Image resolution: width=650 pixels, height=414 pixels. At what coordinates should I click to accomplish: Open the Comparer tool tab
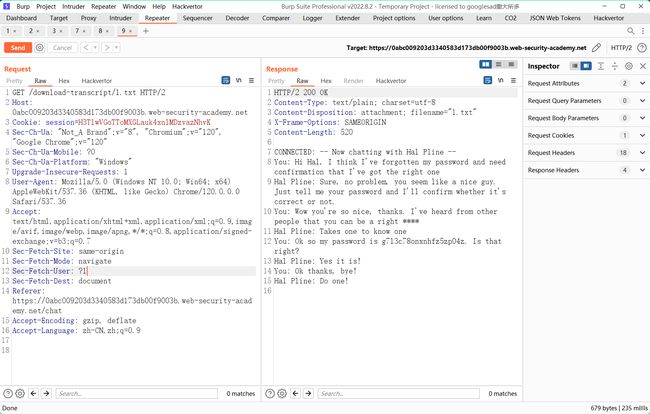[276, 18]
